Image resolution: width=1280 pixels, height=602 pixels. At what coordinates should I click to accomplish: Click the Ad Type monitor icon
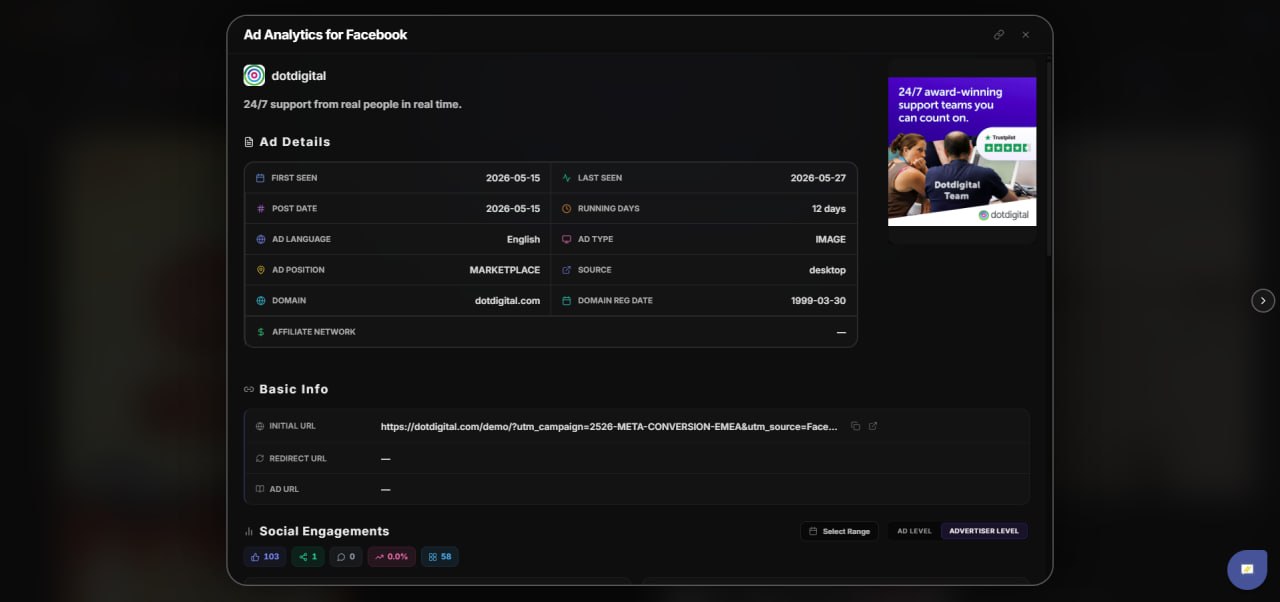tap(567, 240)
